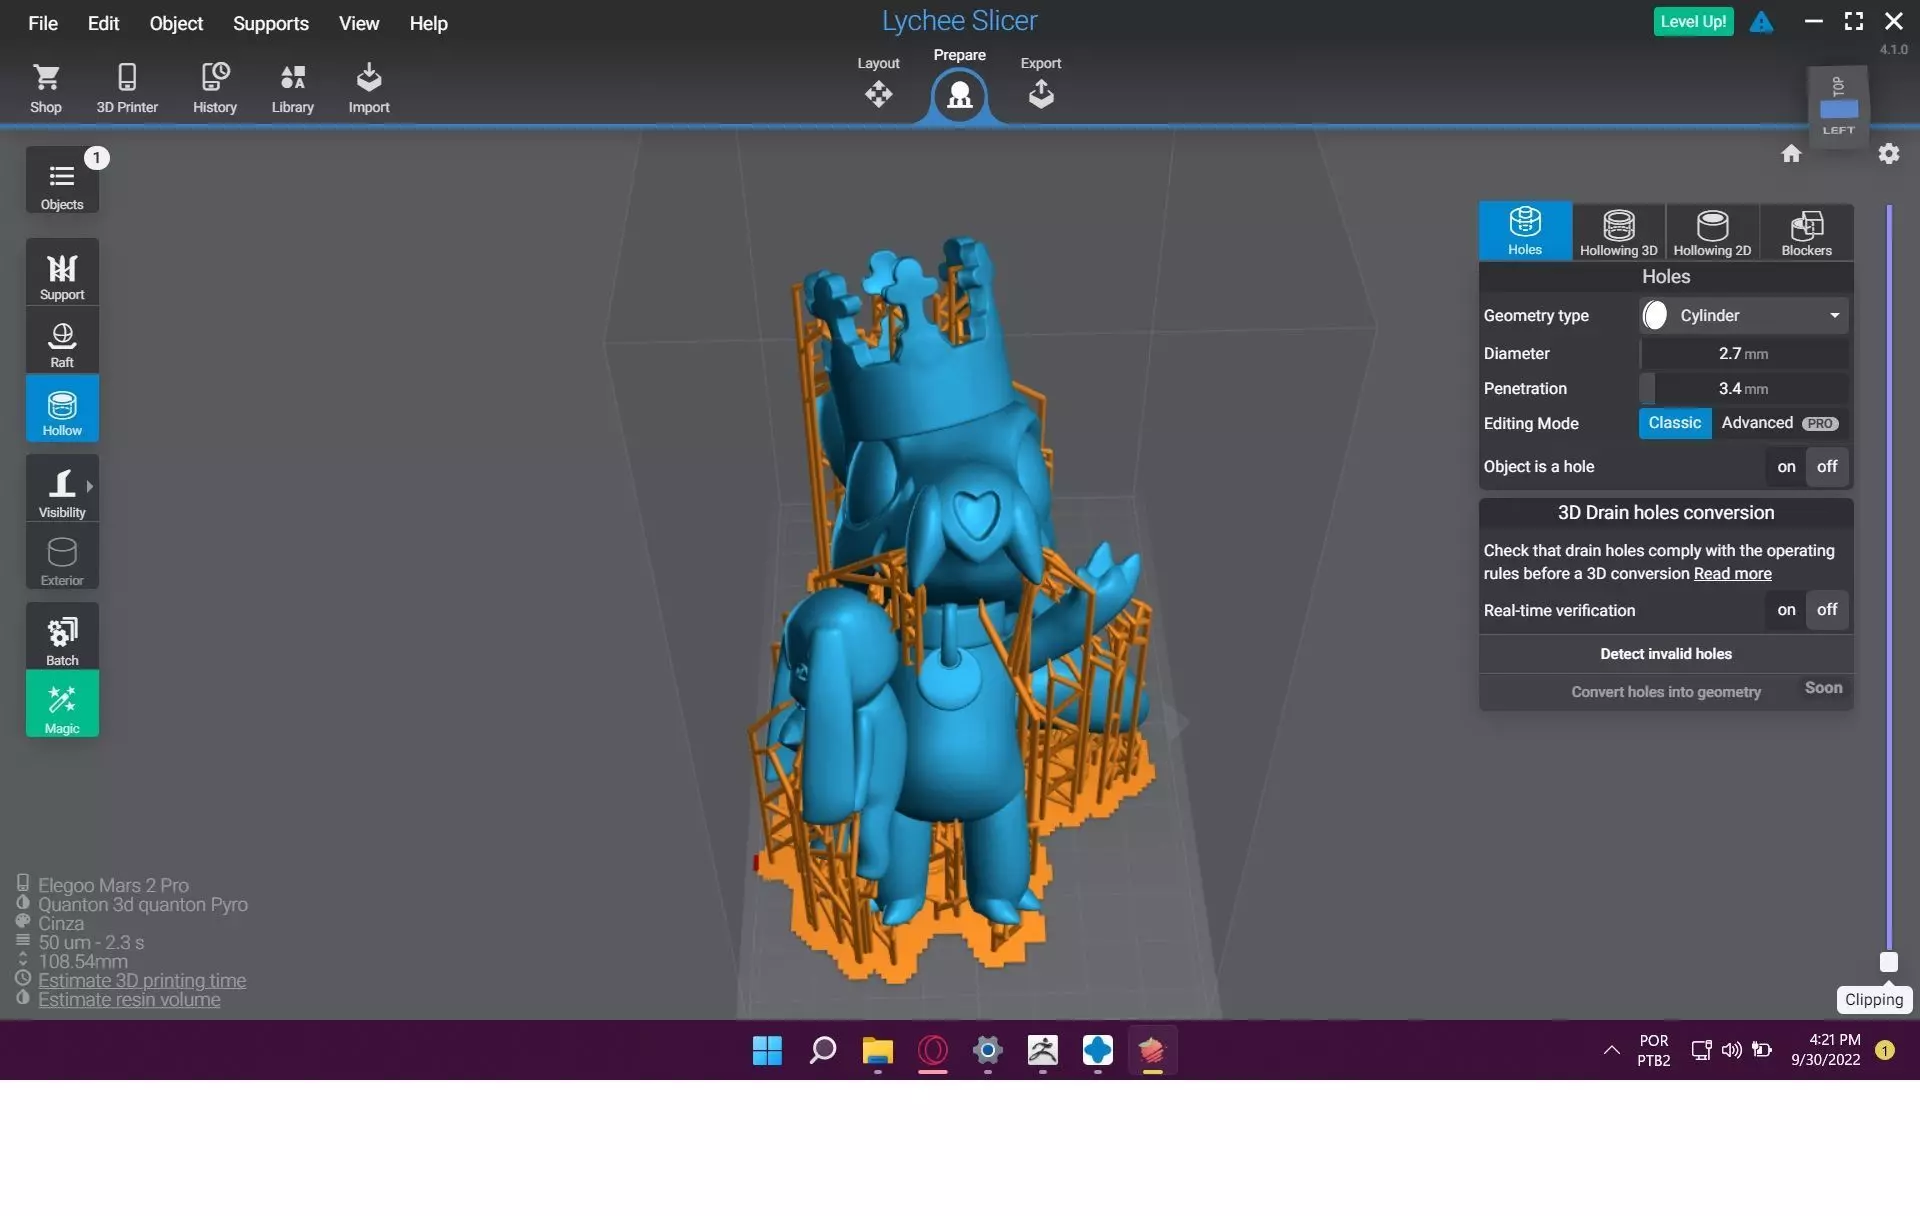1920x1216 pixels.
Task: Open the History panel
Action: (x=215, y=88)
